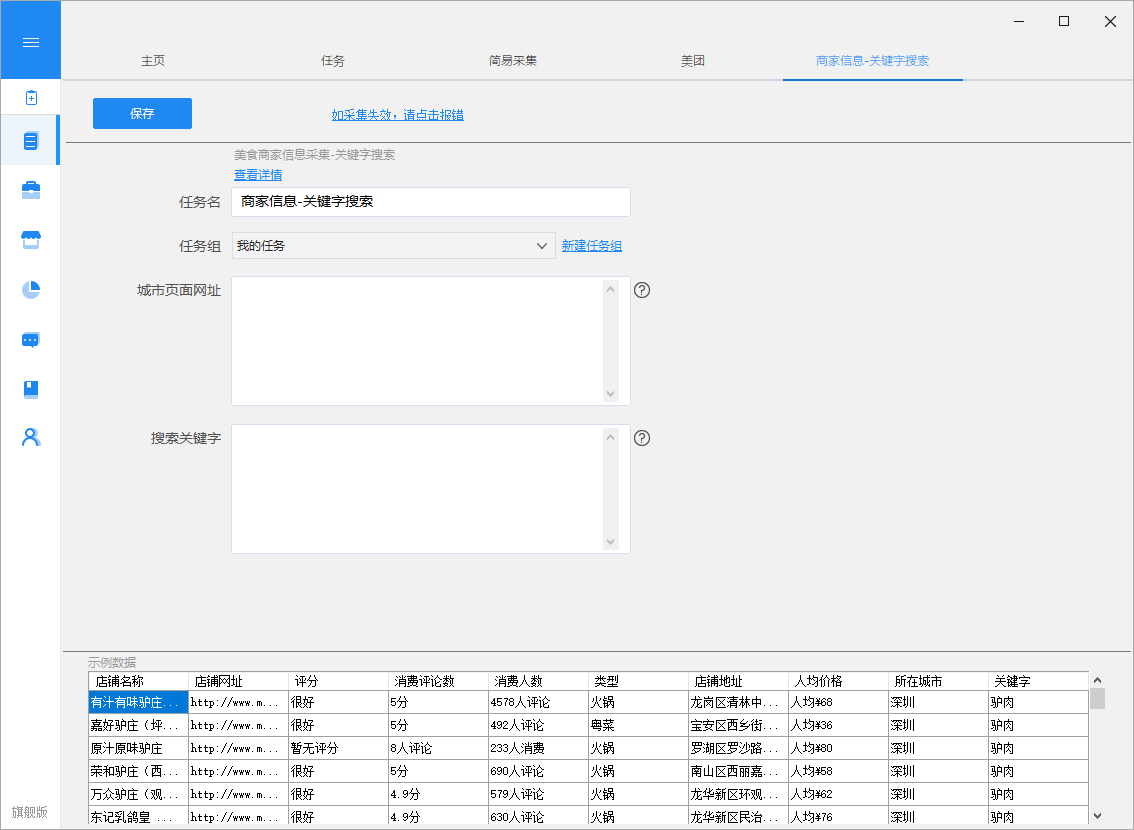This screenshot has height=830, width=1134.
Task: Open the briefcase toolbox sidebar icon
Action: 30,190
